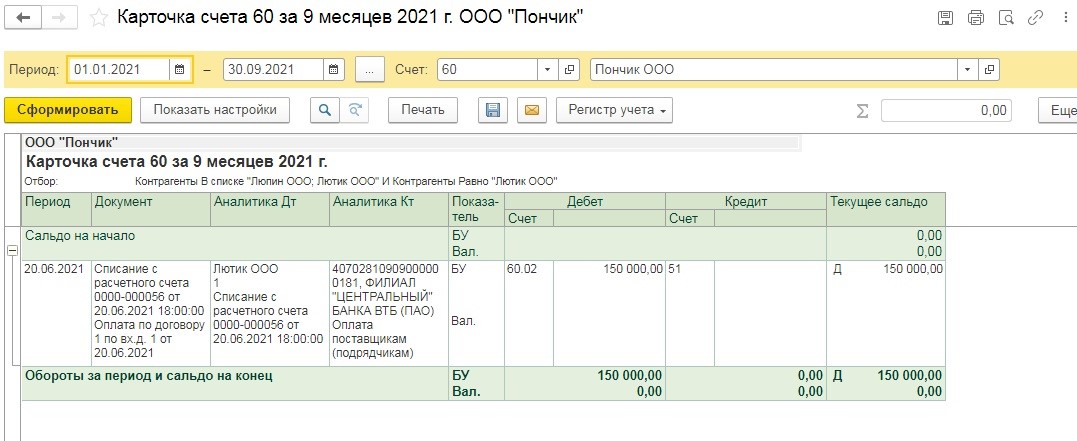
Task: Click the Печать button
Action: tap(422, 110)
